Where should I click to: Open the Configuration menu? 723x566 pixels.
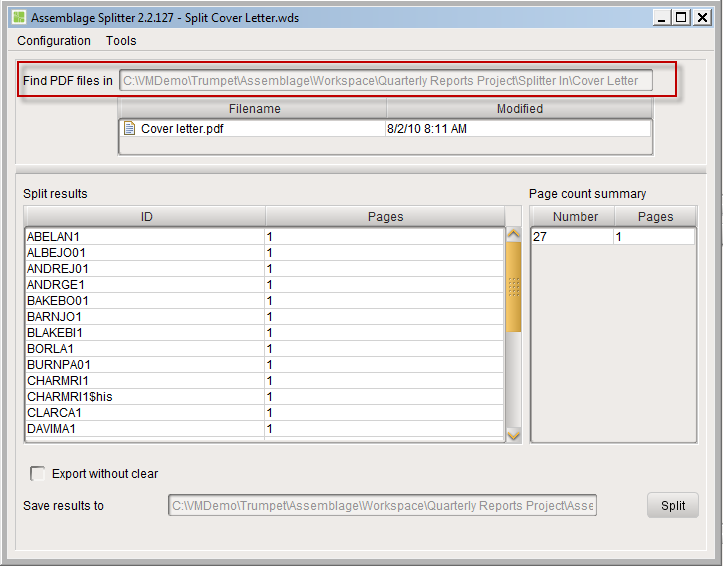(x=54, y=41)
